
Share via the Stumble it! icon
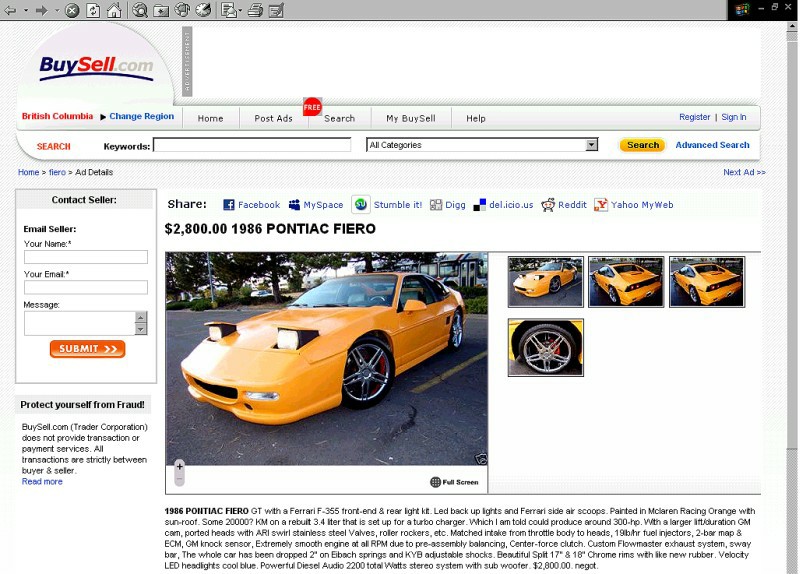[x=361, y=205]
